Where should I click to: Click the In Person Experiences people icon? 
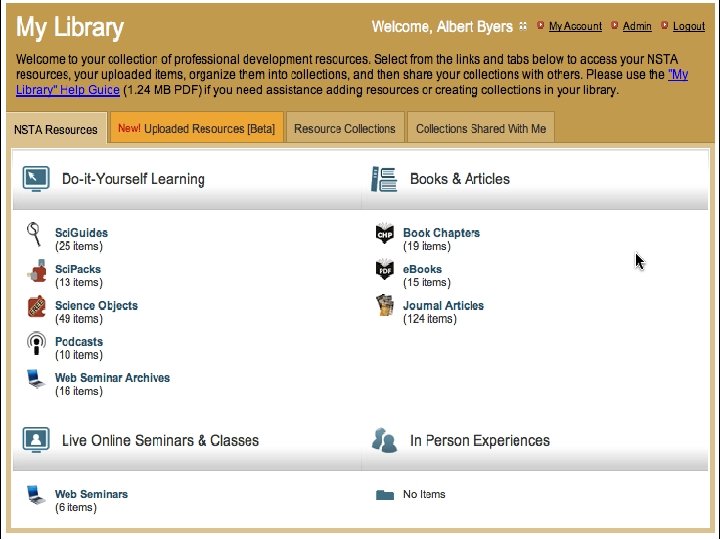tap(384, 440)
